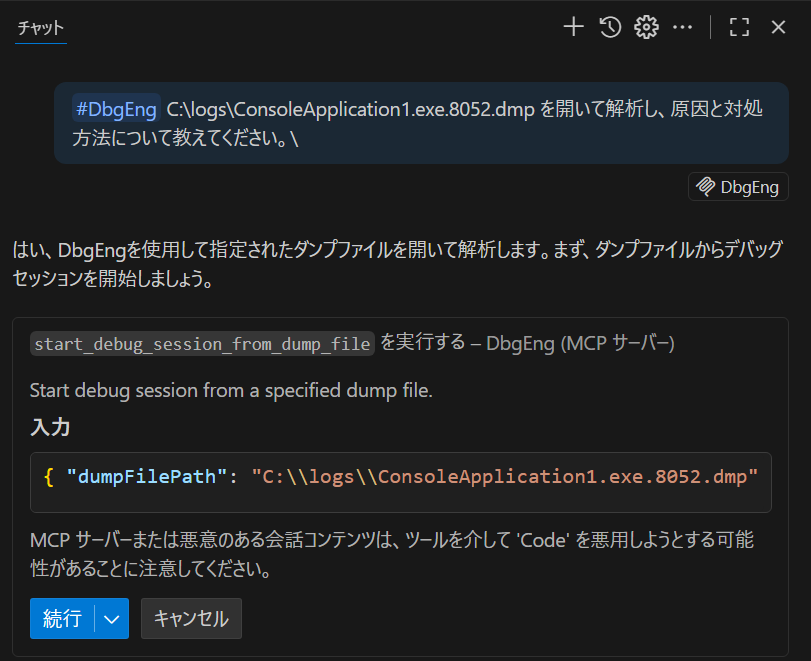Close the chat panel
The image size is (811, 661).
click(778, 27)
